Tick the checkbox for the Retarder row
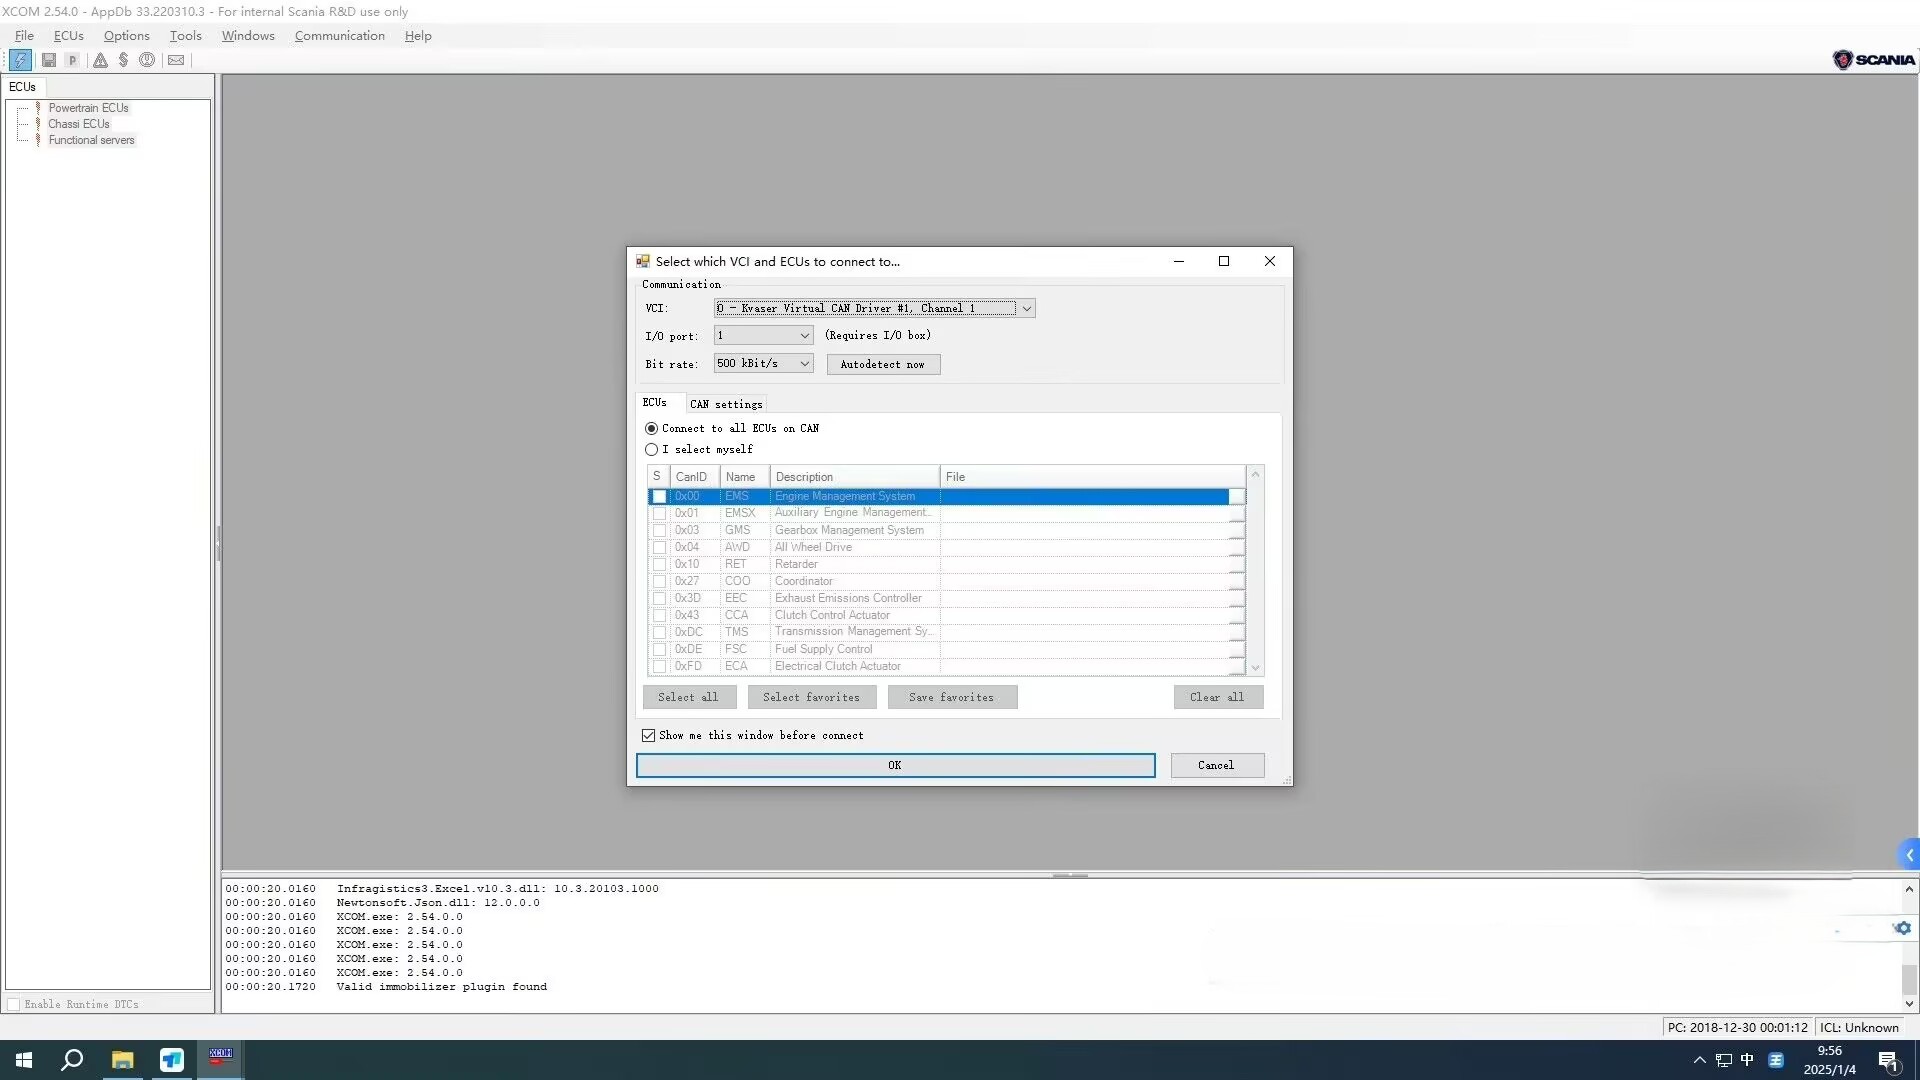Image resolution: width=1920 pixels, height=1080 pixels. tap(659, 565)
